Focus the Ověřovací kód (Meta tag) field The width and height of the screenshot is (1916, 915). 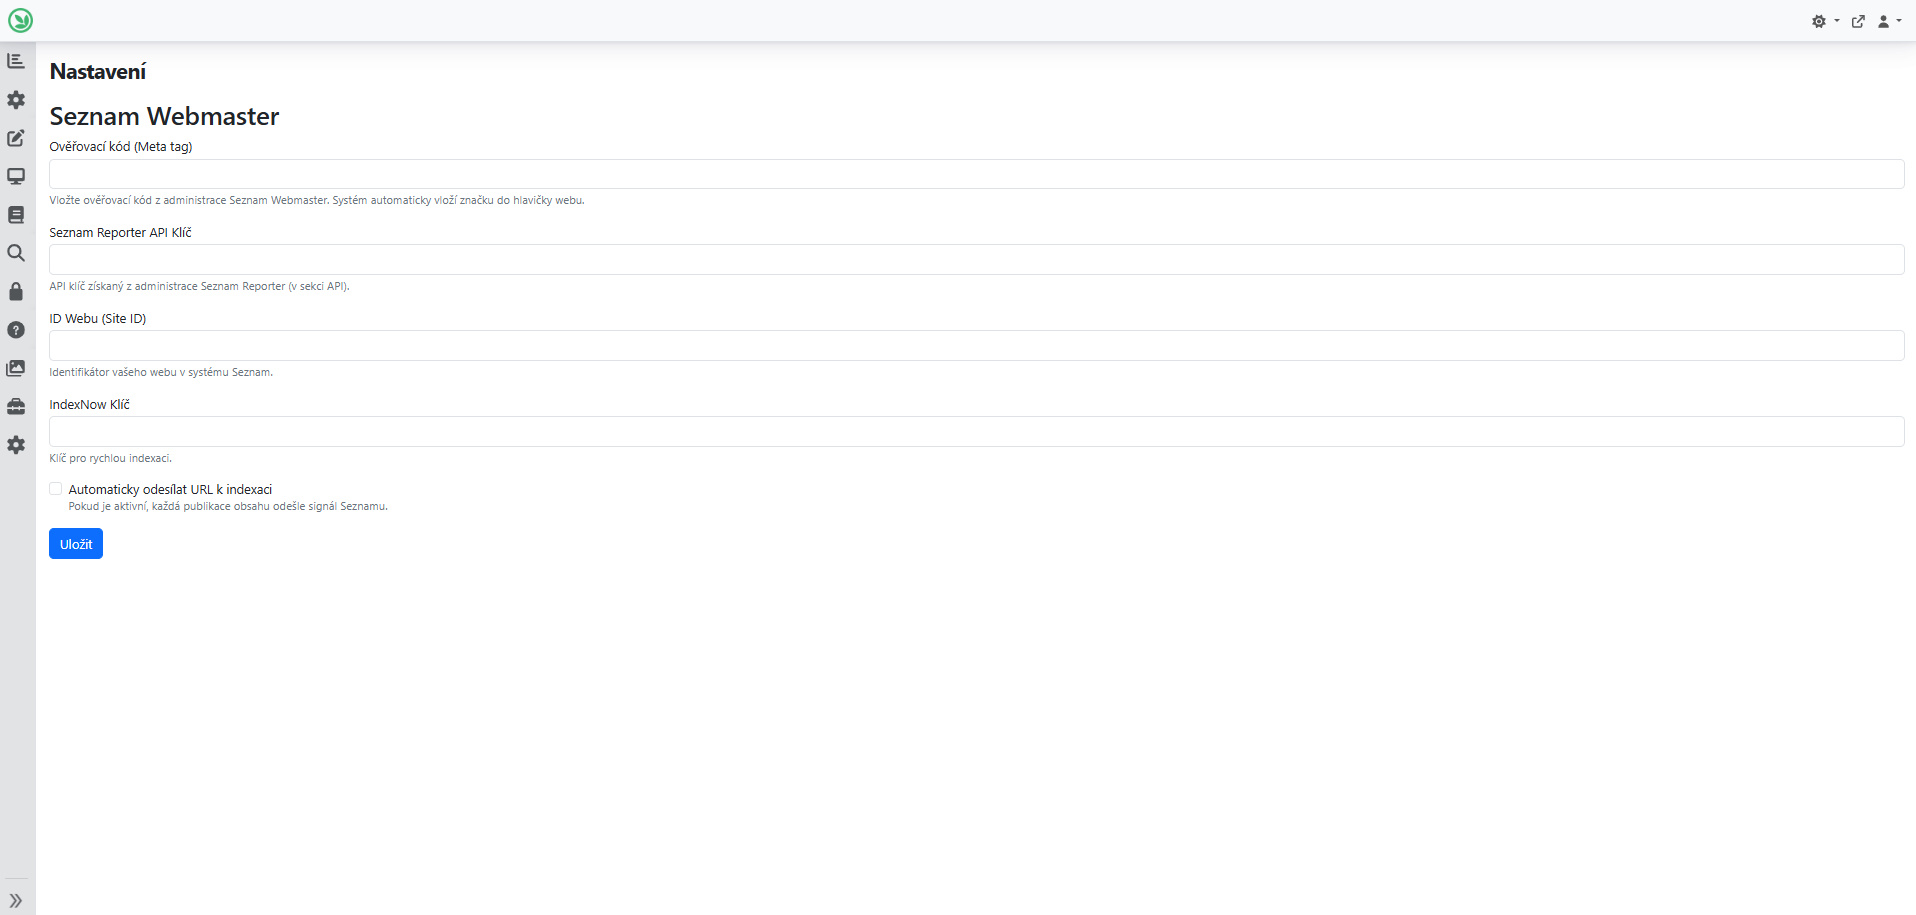976,174
